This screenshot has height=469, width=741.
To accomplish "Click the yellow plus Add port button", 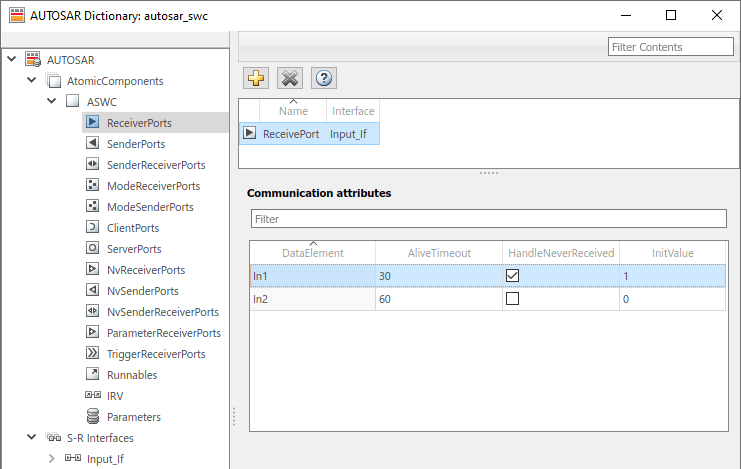I will pos(256,78).
